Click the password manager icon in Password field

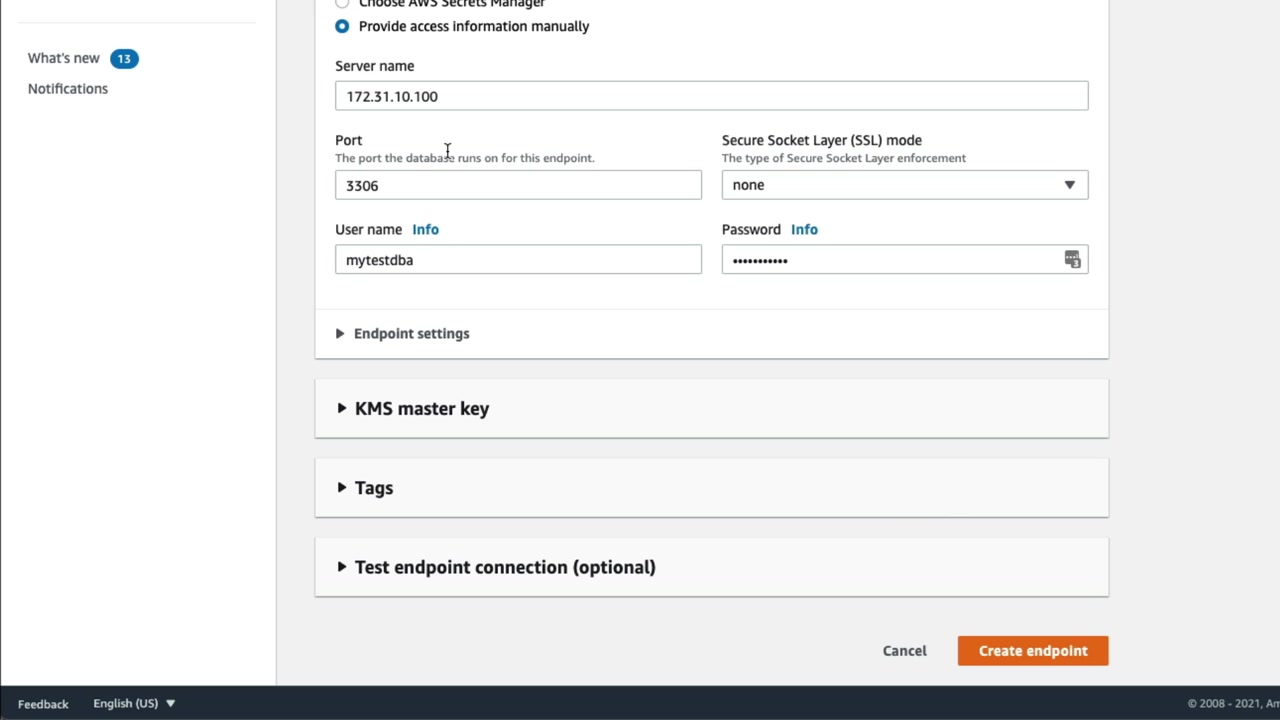[1072, 260]
